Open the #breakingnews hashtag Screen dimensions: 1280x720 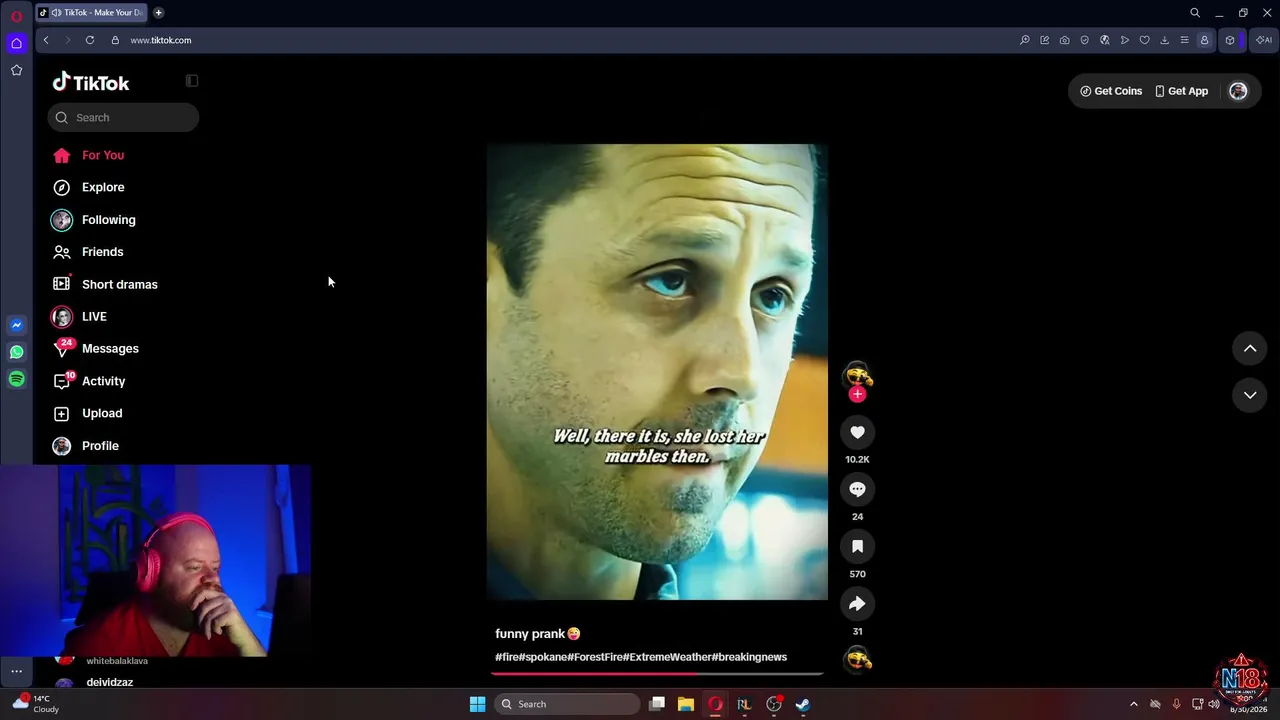pos(749,657)
